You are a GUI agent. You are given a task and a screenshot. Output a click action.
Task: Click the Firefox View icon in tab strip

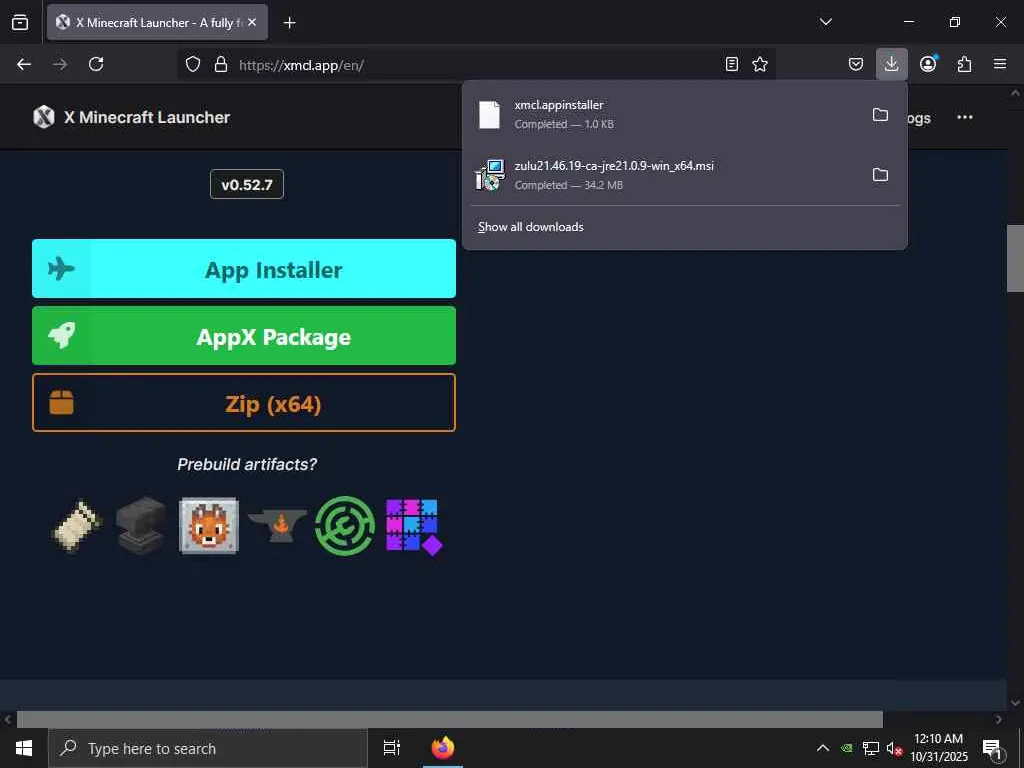point(20,22)
